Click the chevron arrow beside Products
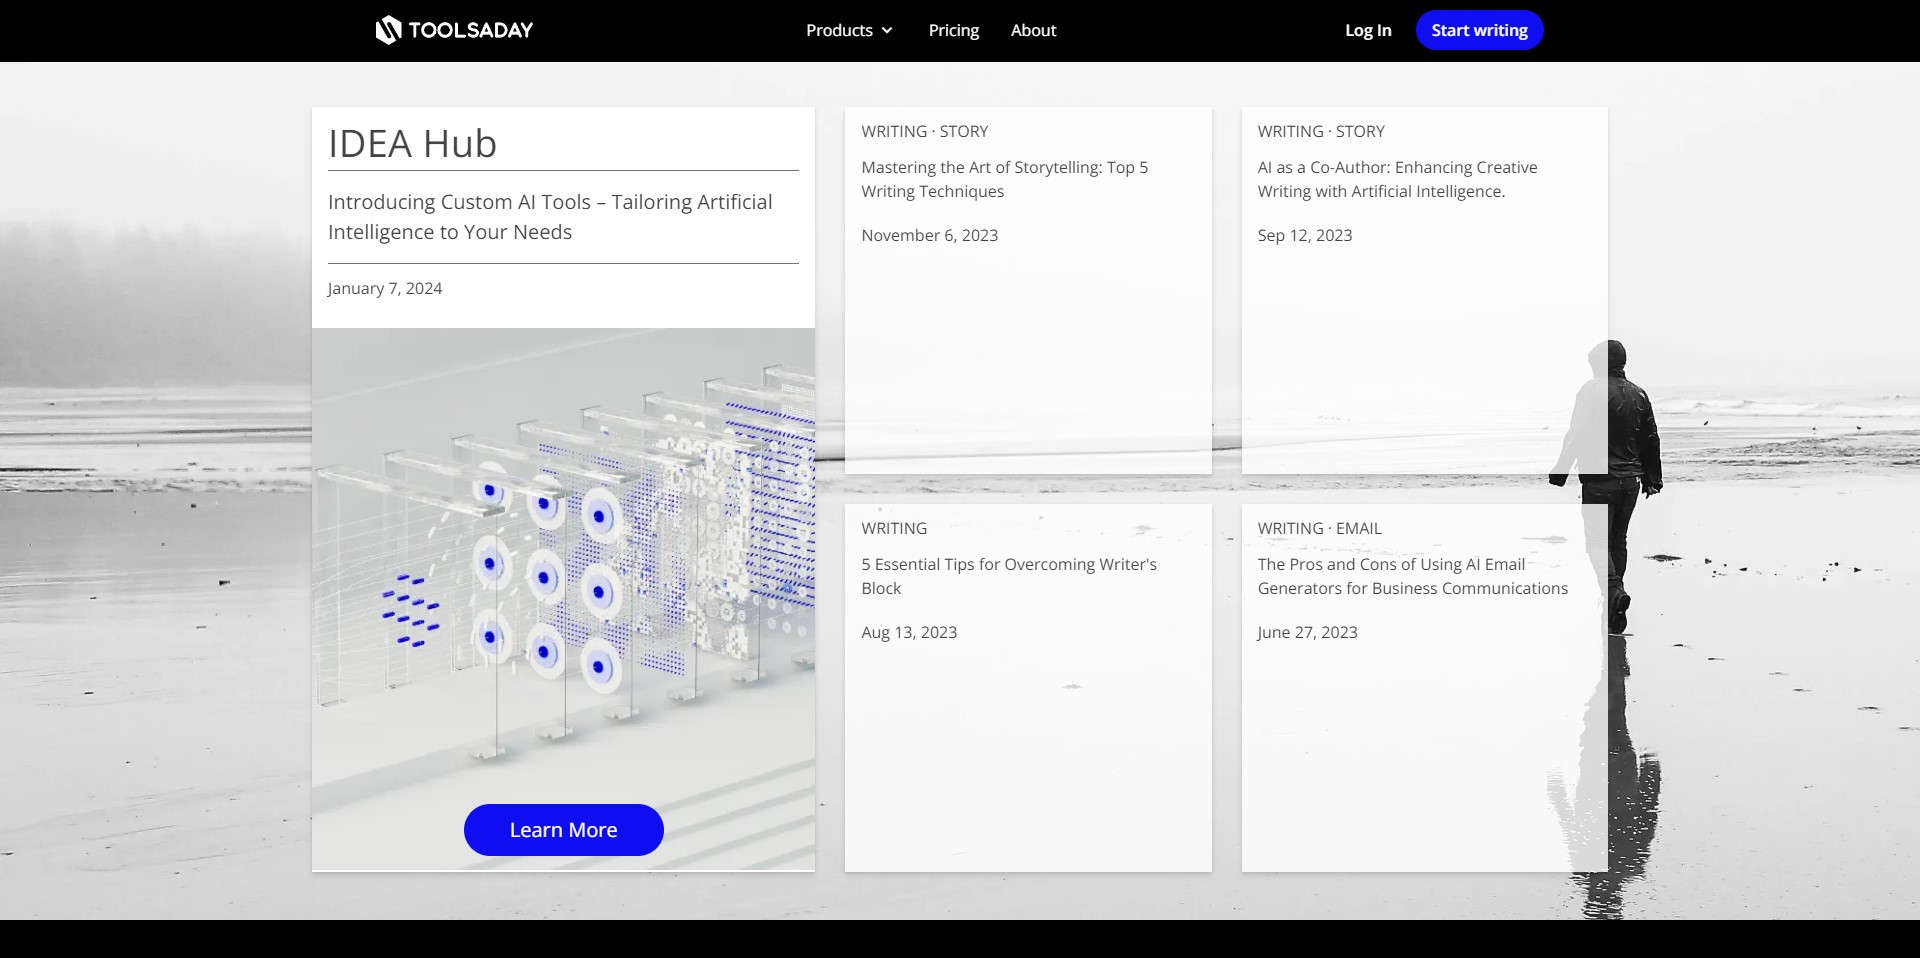The height and width of the screenshot is (958, 1920). (887, 31)
